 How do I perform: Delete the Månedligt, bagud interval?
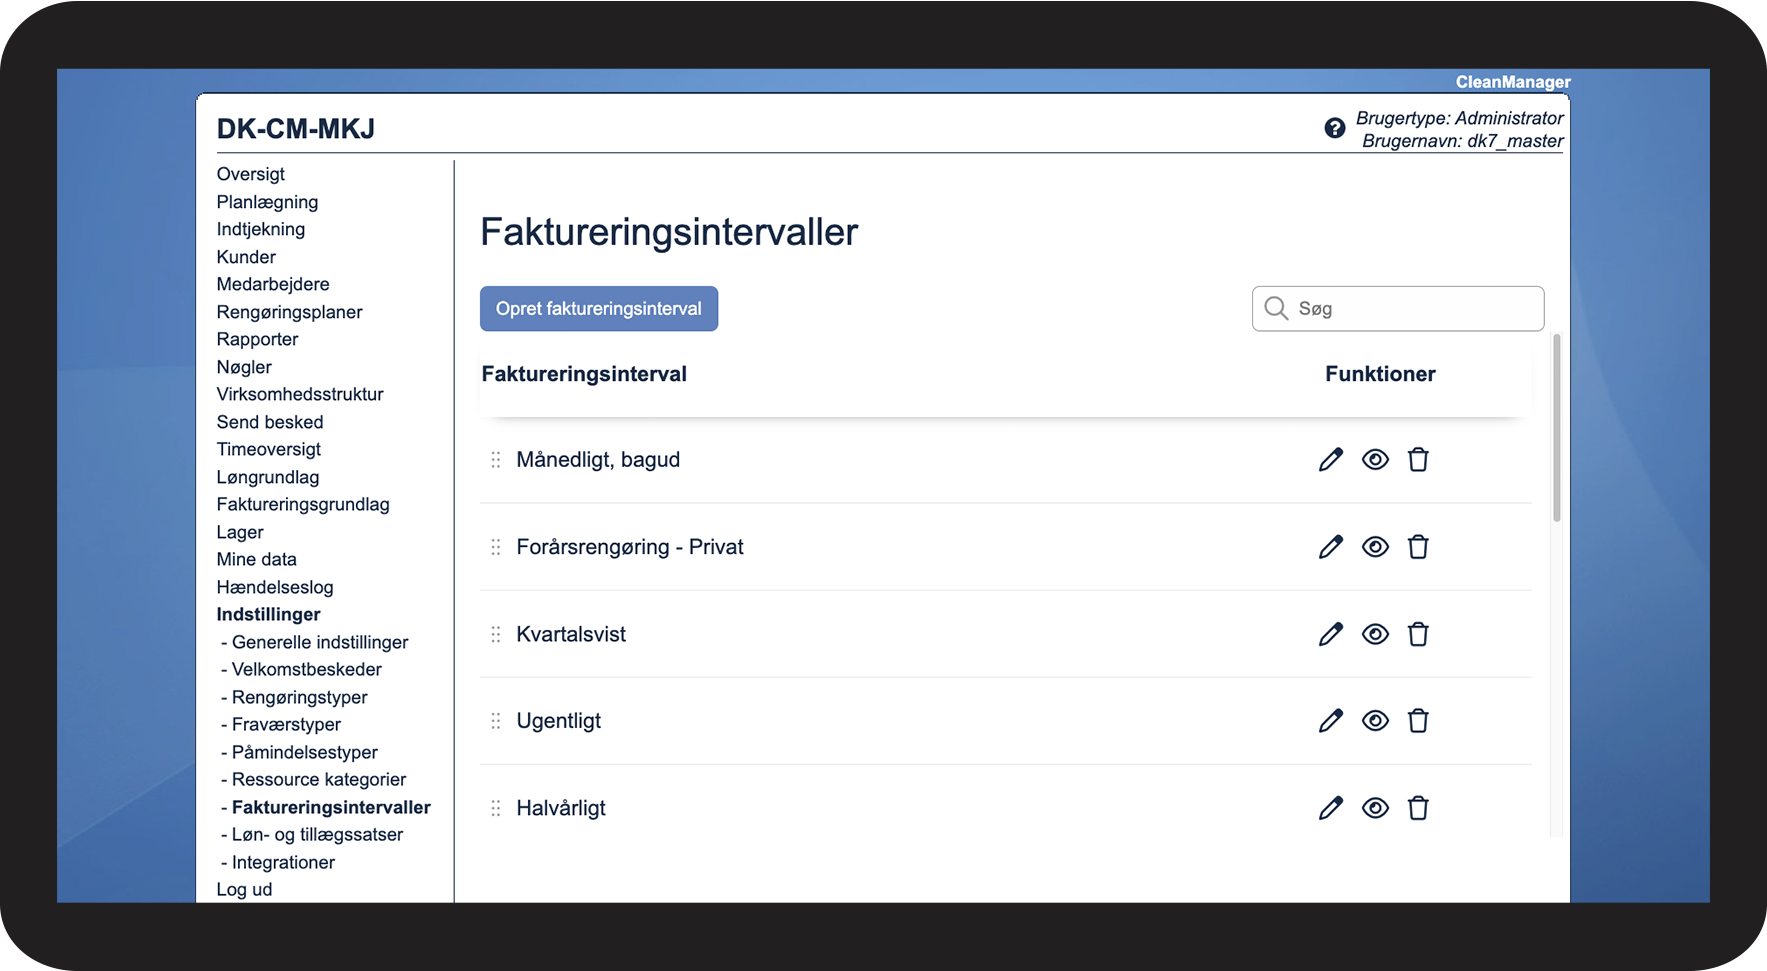click(x=1418, y=460)
